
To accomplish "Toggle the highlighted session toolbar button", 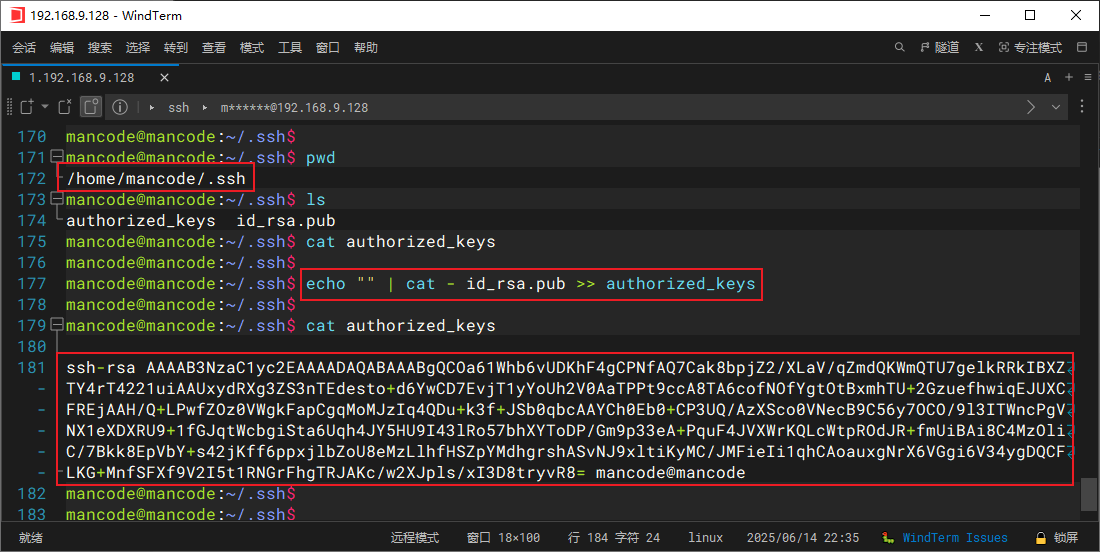I will [x=91, y=107].
